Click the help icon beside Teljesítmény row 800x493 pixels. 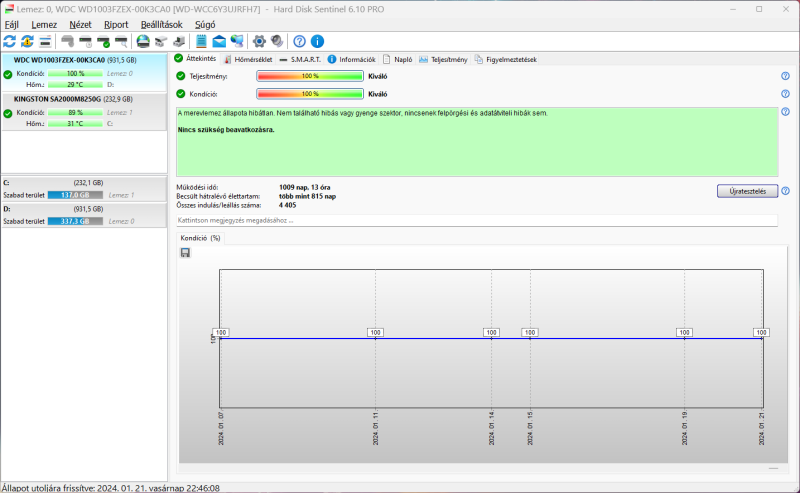pos(785,76)
